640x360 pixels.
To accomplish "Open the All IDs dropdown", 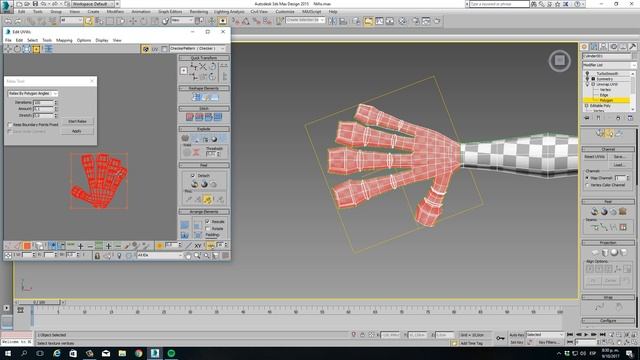I will [160, 255].
